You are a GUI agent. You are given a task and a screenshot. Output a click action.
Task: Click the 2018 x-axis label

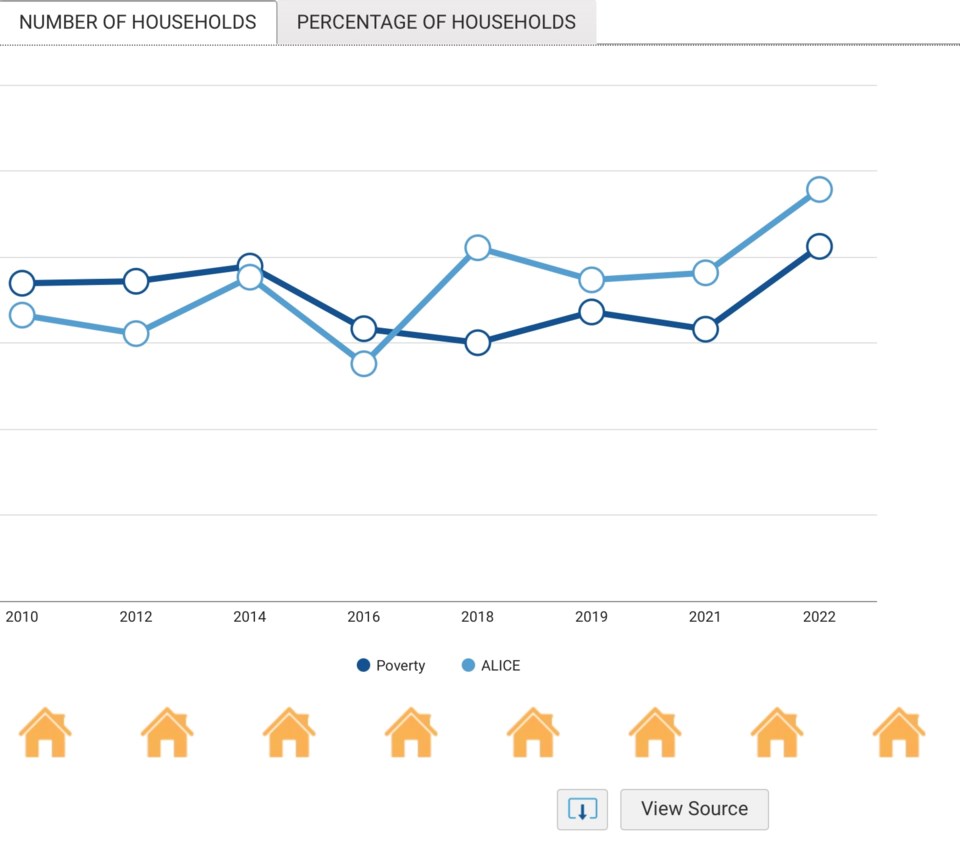[478, 617]
